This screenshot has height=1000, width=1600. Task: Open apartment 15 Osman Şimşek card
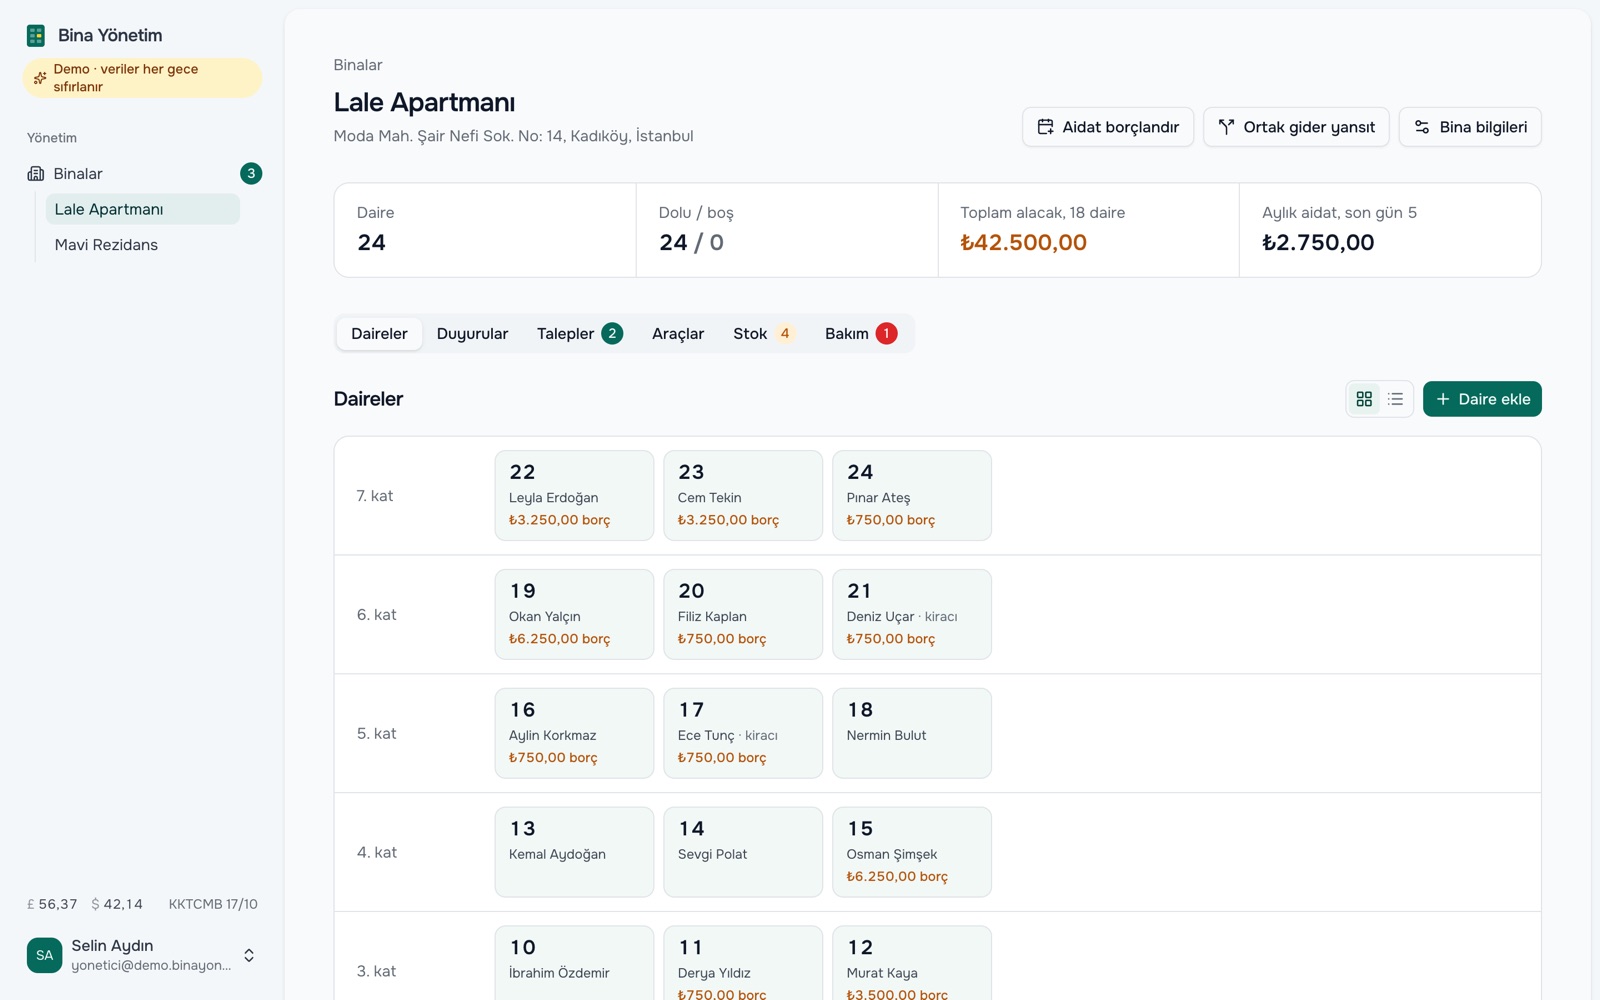tap(912, 852)
